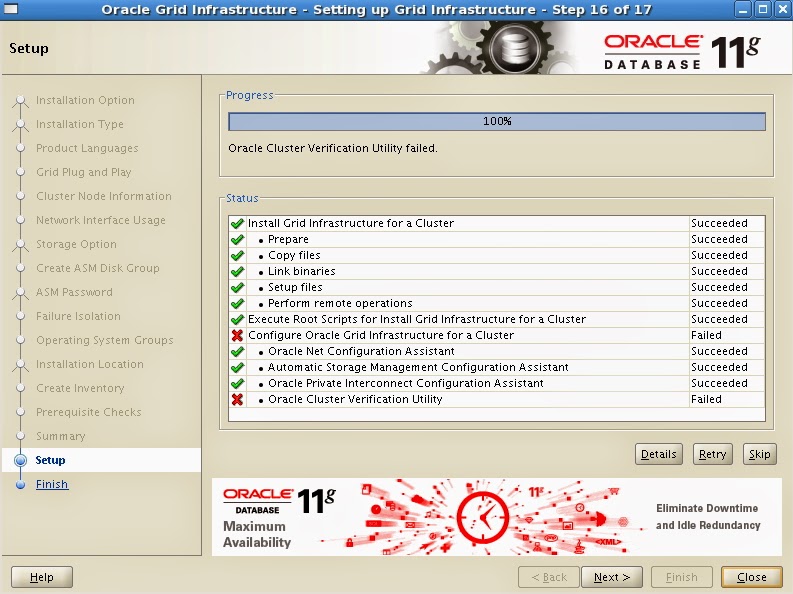Click Grid Plug and Play step
This screenshot has width=793, height=594.
coord(83,172)
